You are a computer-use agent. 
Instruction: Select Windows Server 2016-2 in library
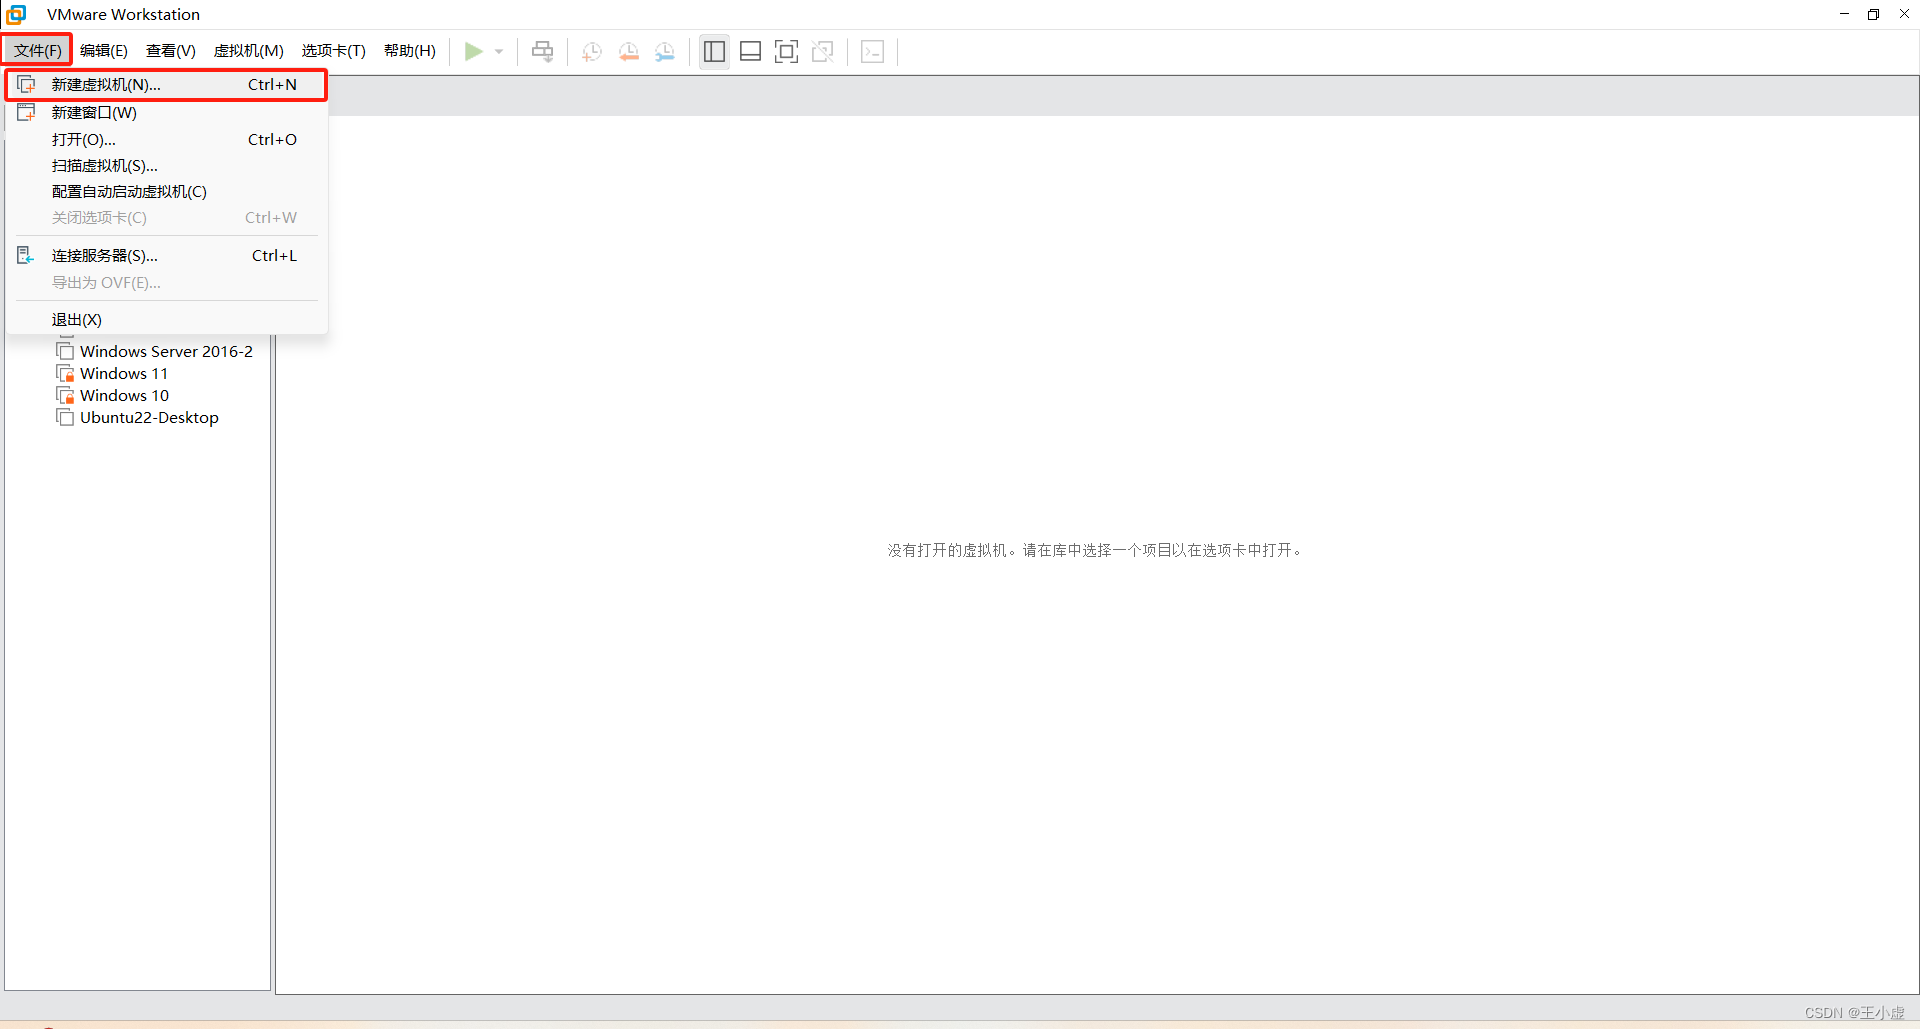tap(166, 351)
